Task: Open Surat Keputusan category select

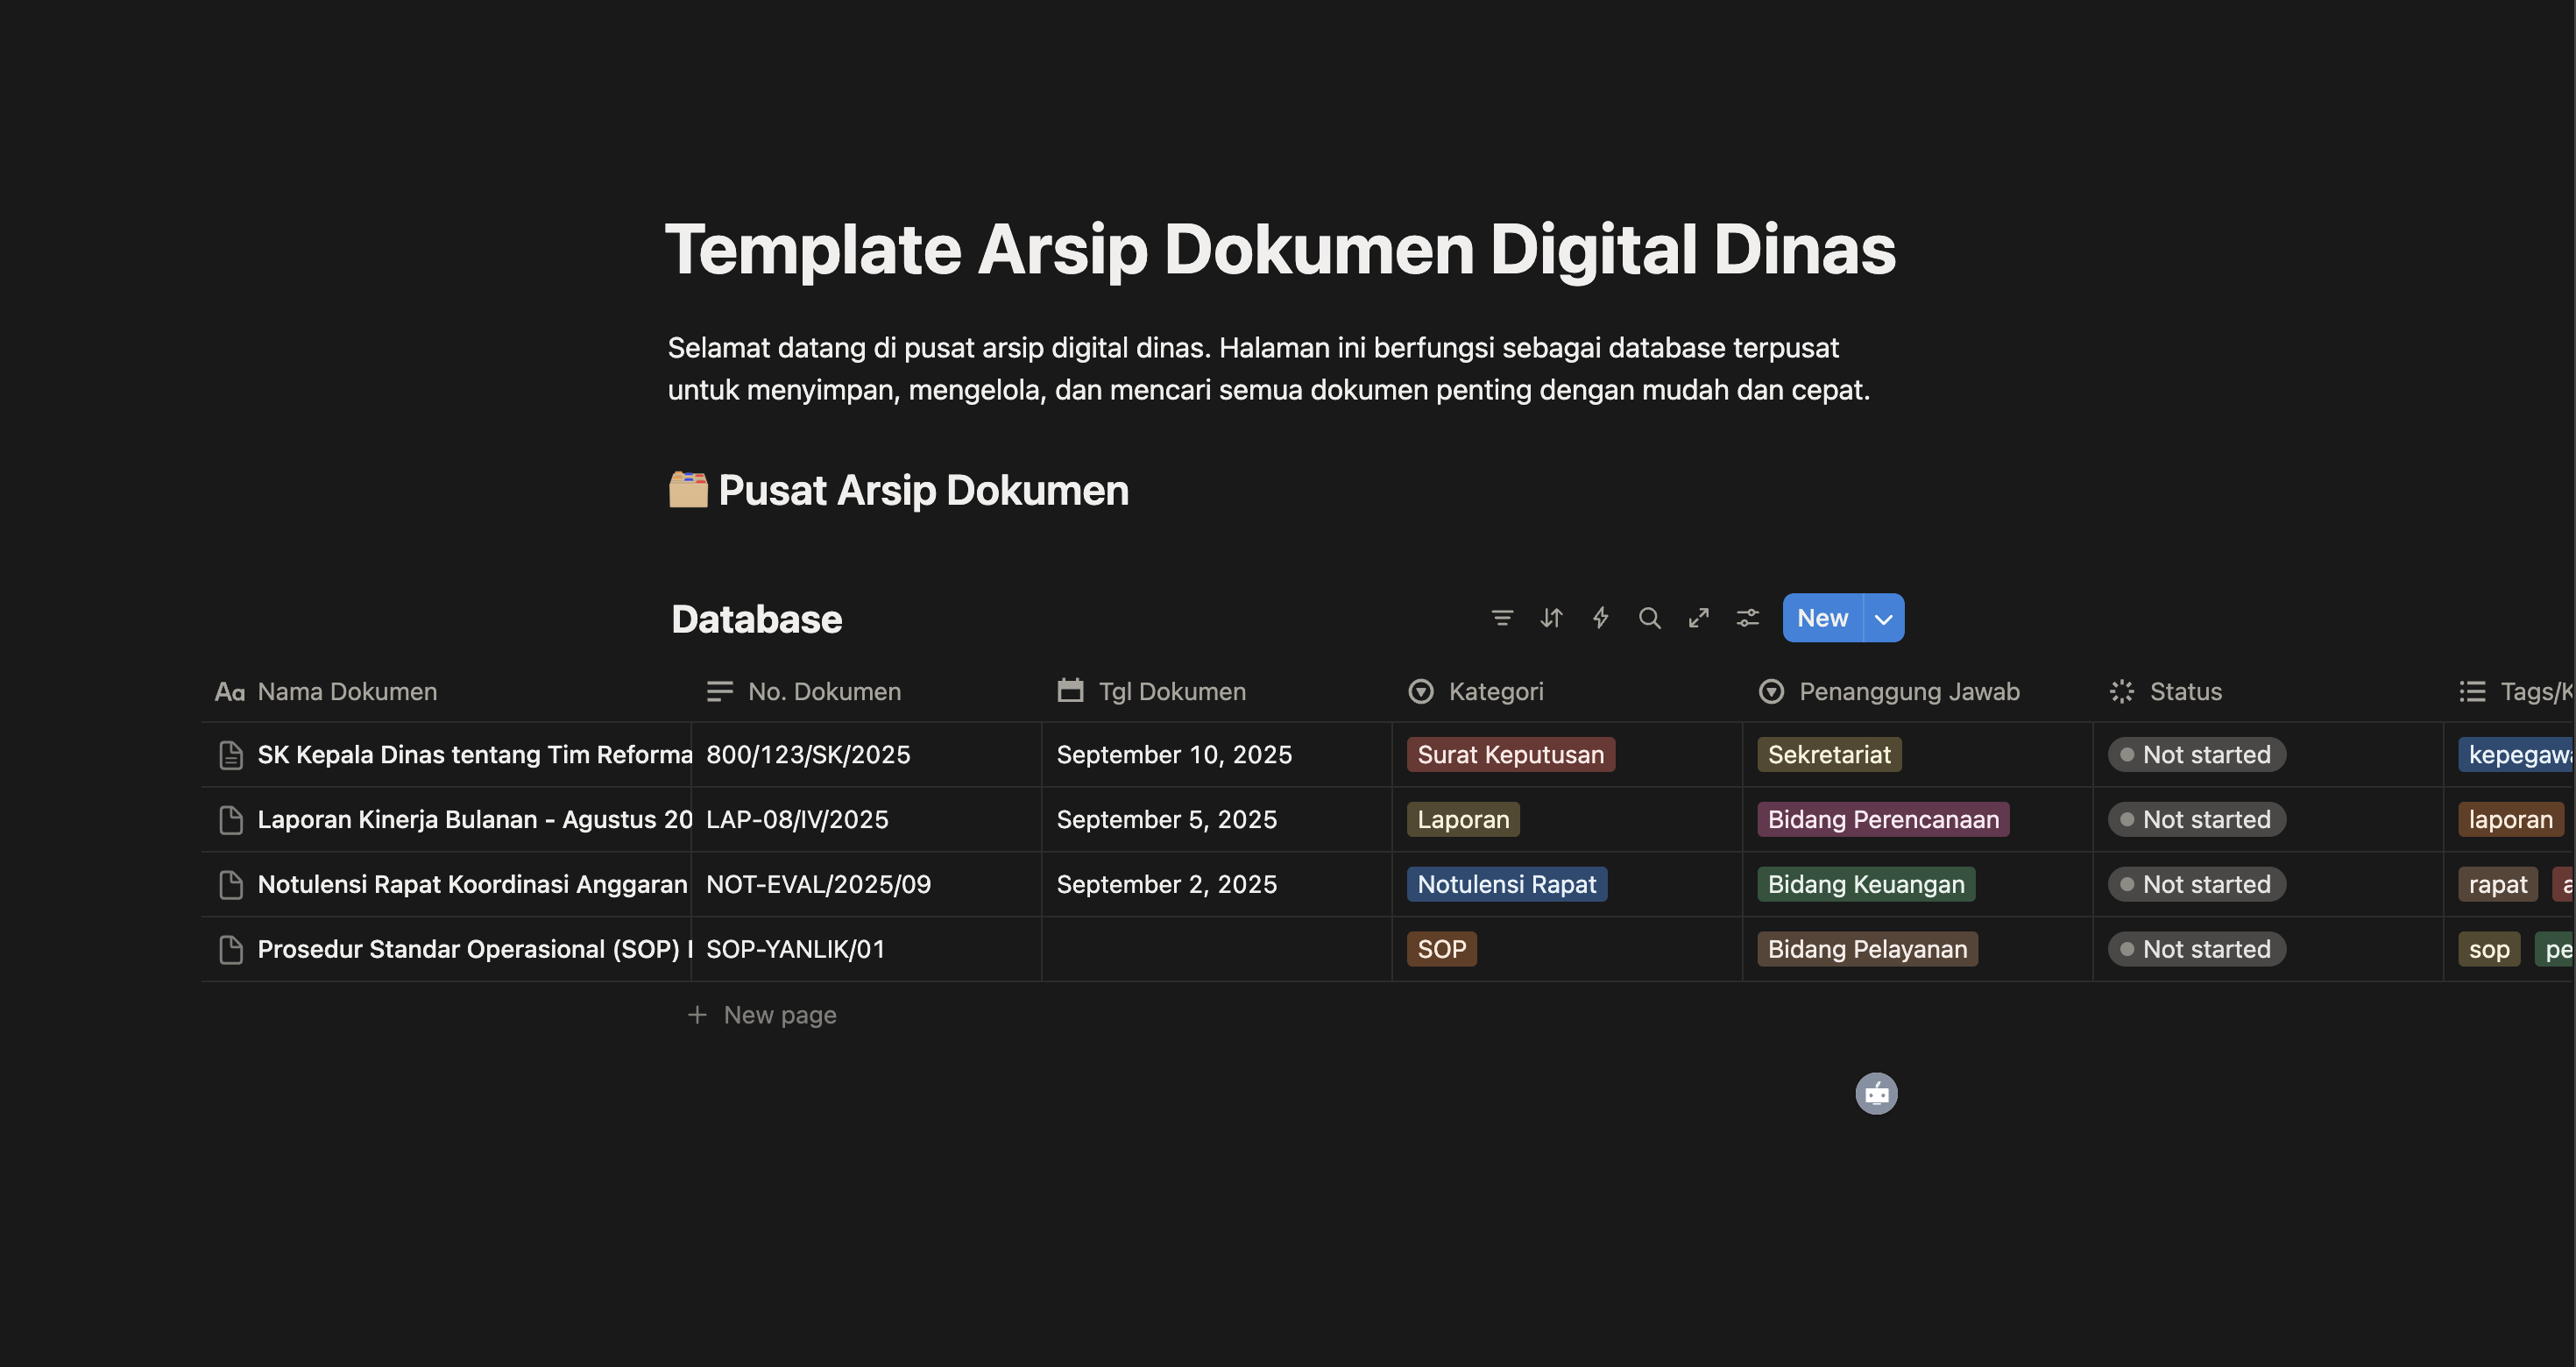Action: coord(1510,755)
